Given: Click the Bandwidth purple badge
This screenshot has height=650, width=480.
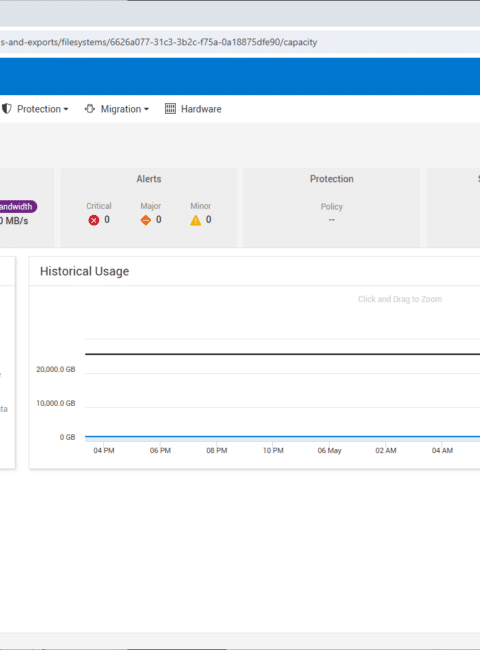Looking at the screenshot, I should click(x=18, y=206).
